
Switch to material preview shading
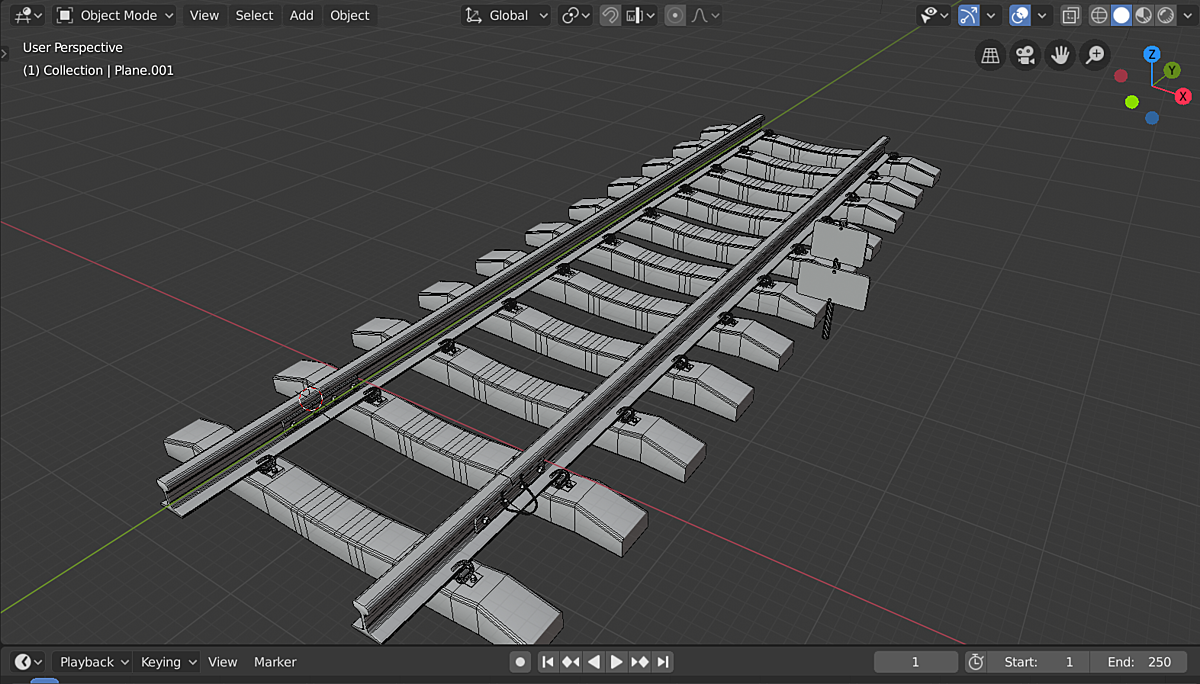pyautogui.click(x=1144, y=15)
